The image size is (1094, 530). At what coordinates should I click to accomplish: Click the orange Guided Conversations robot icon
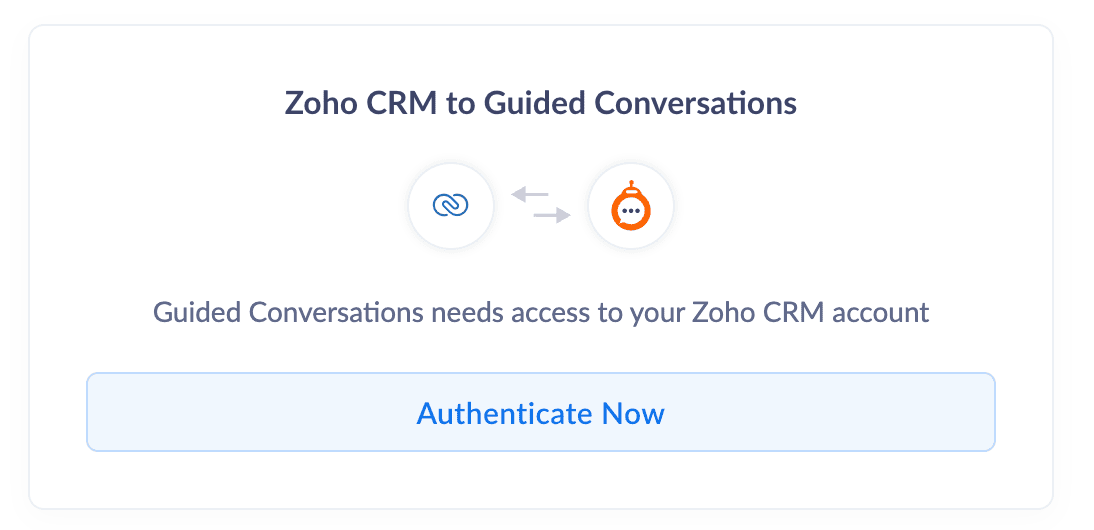click(630, 209)
